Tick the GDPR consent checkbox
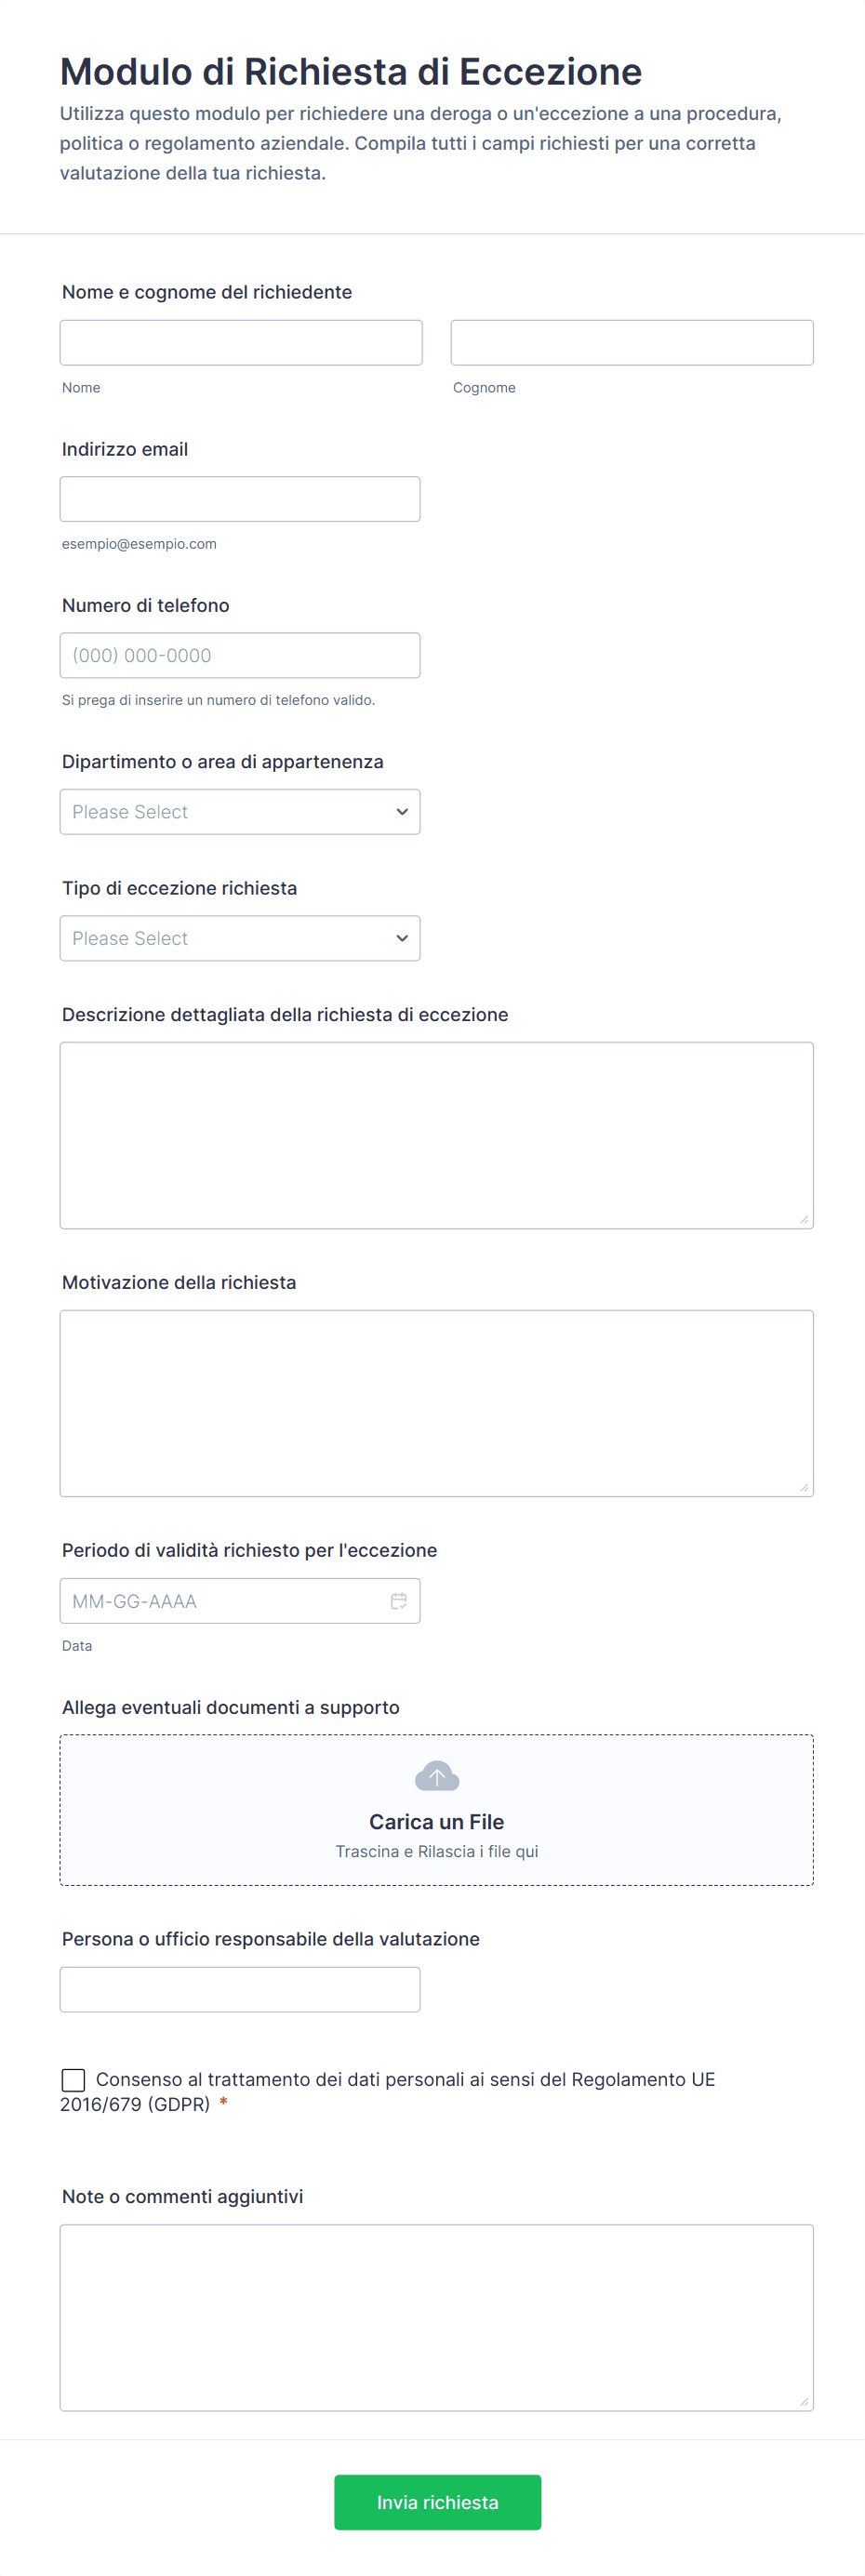The width and height of the screenshot is (865, 2576). pos(74,2080)
